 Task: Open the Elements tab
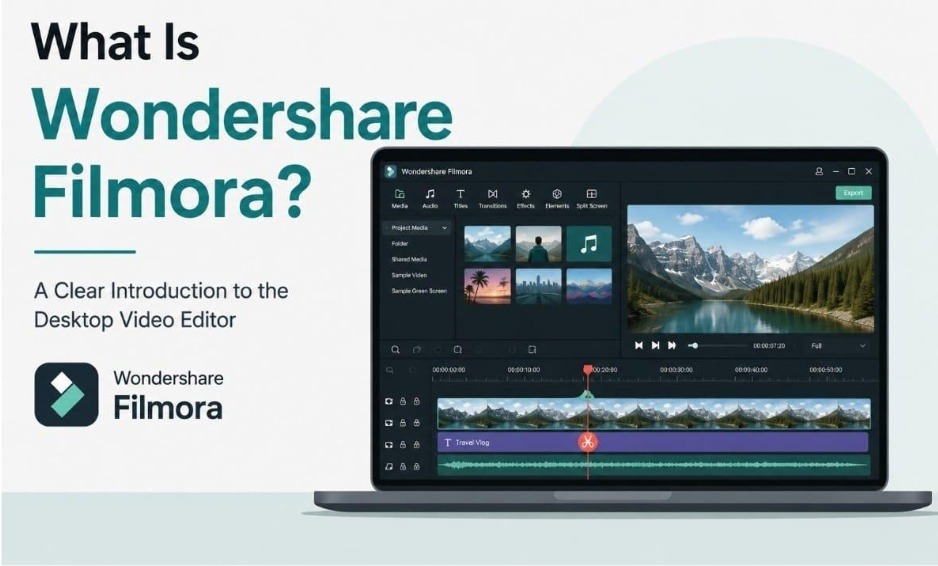pyautogui.click(x=557, y=199)
